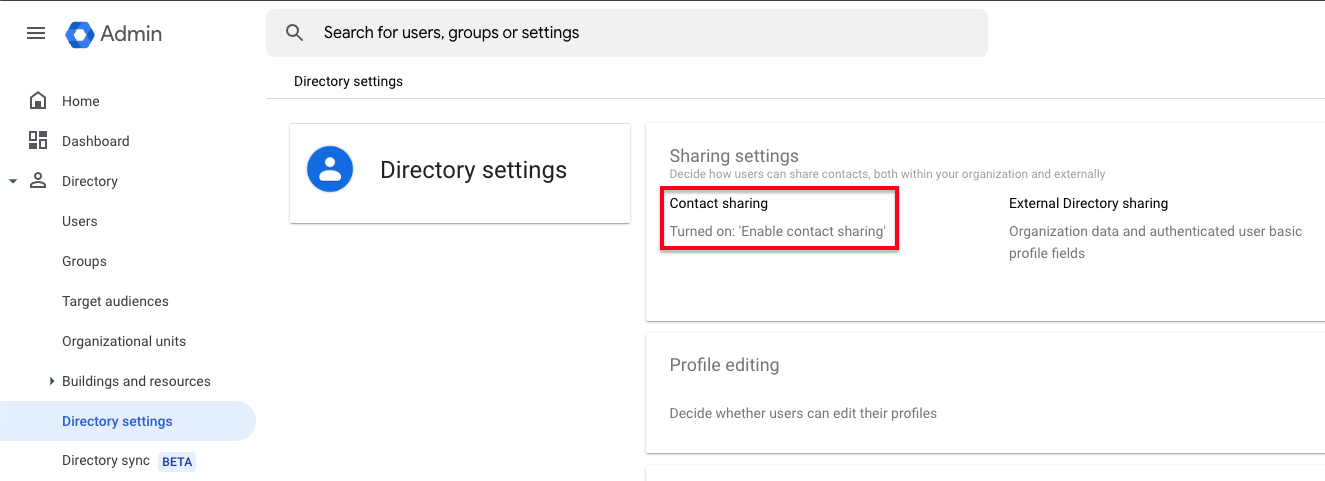Click the search magnifier icon
Viewport: 1325px width, 481px height.
coord(294,33)
